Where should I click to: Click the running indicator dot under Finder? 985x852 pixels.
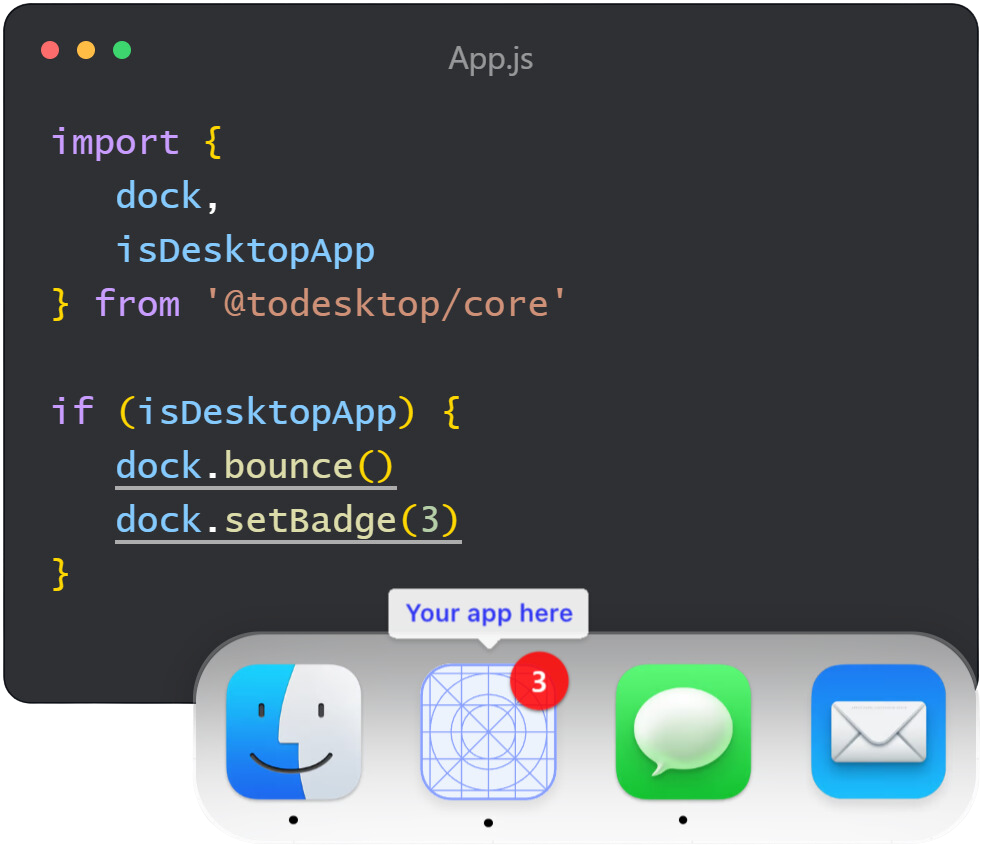click(x=293, y=820)
